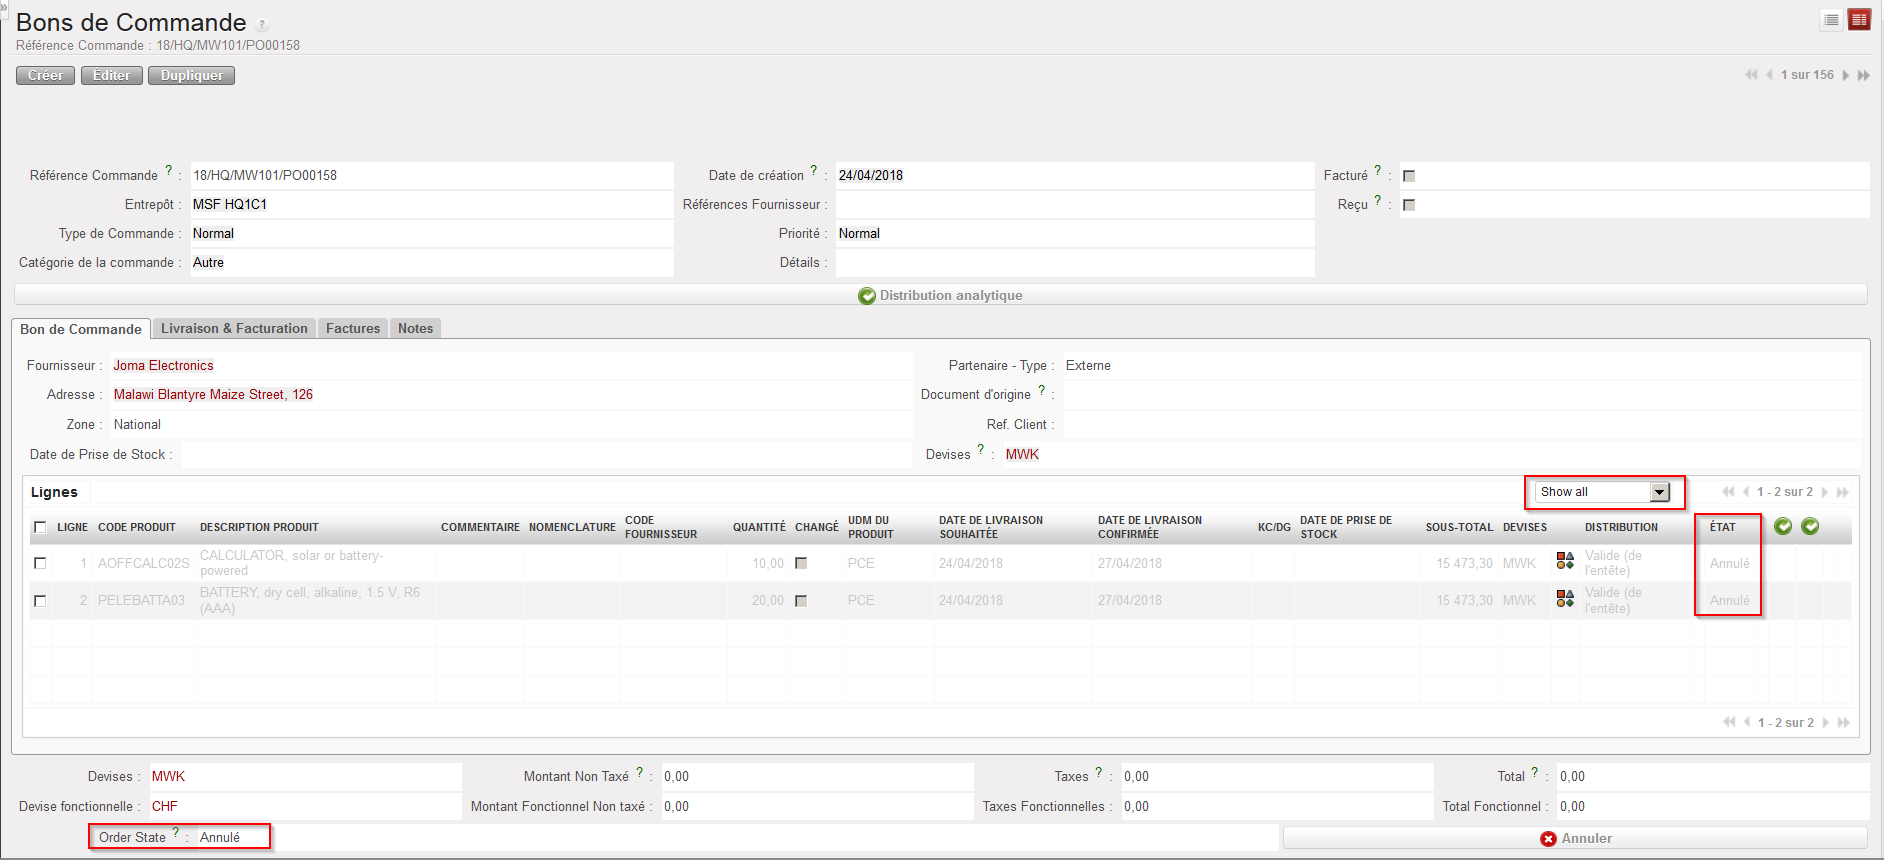The height and width of the screenshot is (860, 1884).
Task: Select line 1 row checkbox
Action: [40, 563]
